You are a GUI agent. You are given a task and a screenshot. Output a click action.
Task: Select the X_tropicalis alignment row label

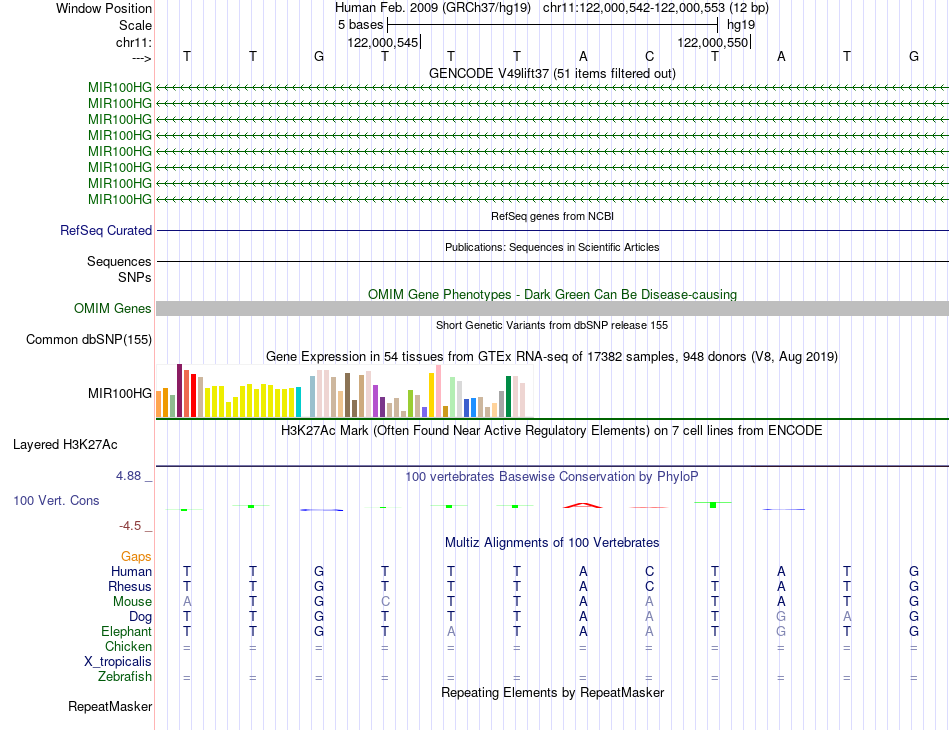click(x=118, y=662)
